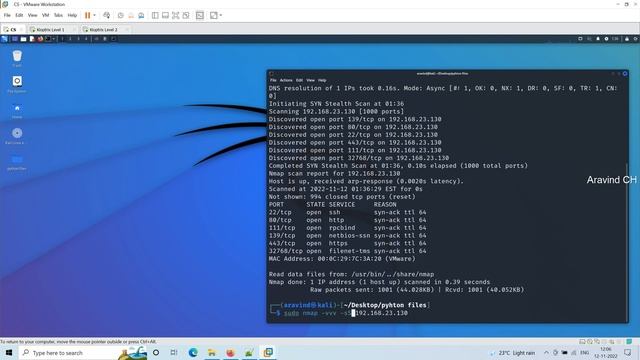Open File Explorer from the taskbar
The image size is (640, 360).
click(x=212, y=352)
